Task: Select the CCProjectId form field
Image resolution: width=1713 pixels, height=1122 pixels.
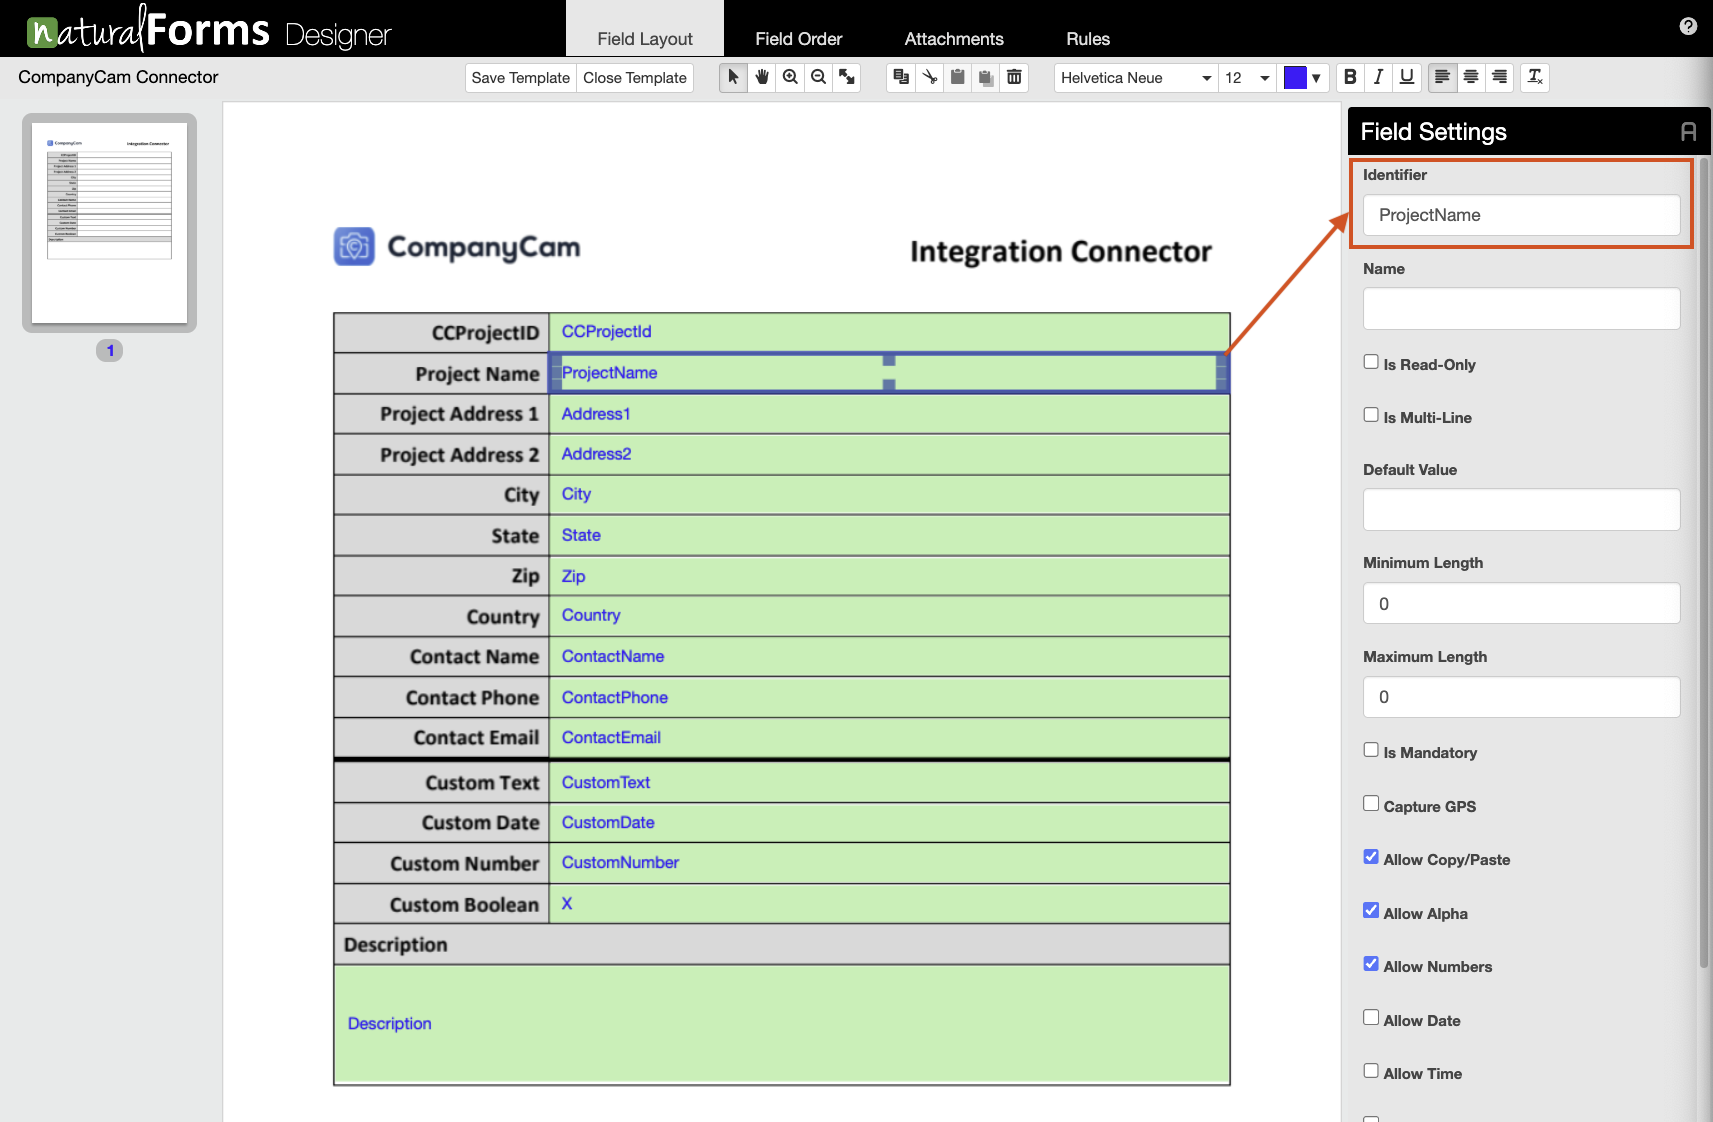Action: pyautogui.click(x=889, y=332)
